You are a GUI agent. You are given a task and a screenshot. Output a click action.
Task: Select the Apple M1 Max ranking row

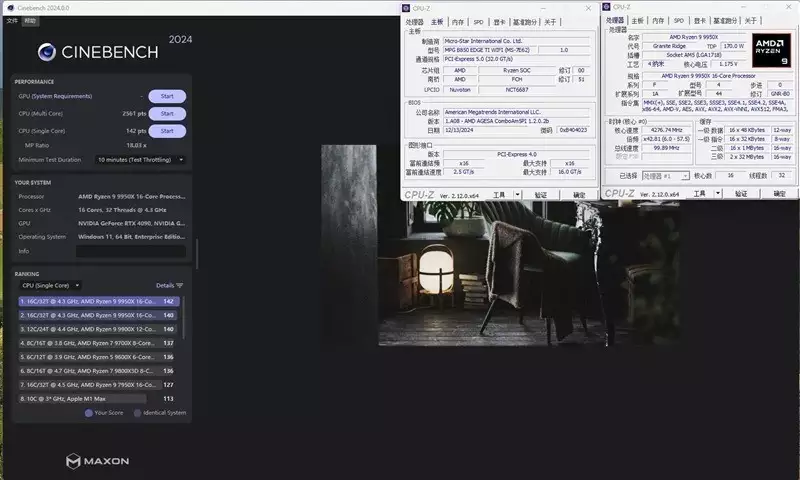point(98,399)
